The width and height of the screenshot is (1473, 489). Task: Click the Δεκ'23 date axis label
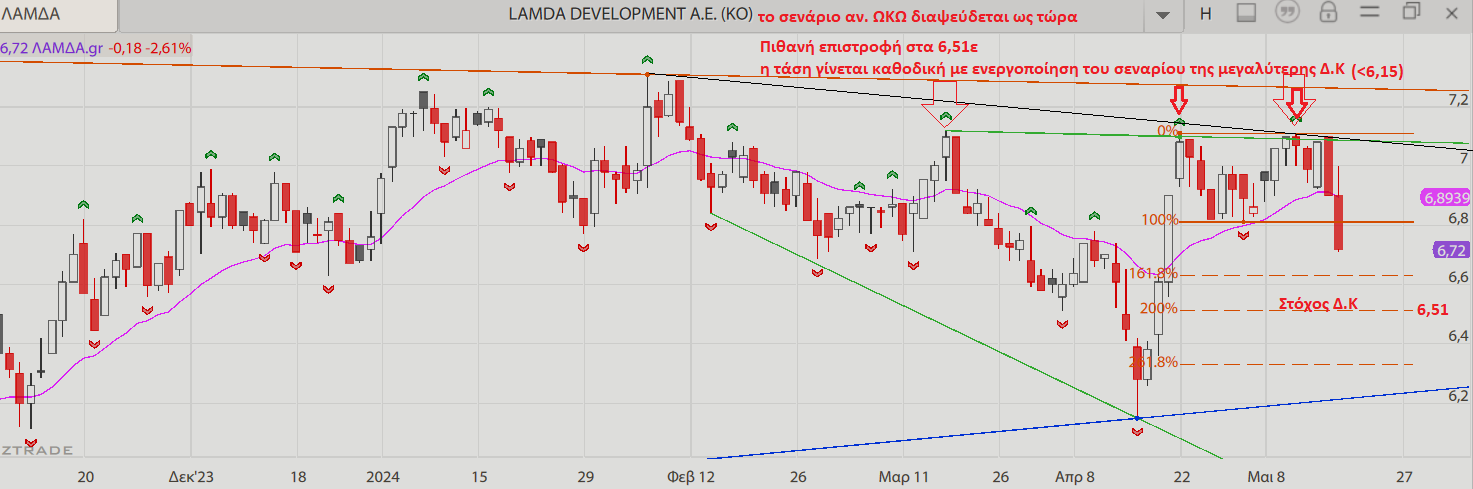(x=190, y=476)
